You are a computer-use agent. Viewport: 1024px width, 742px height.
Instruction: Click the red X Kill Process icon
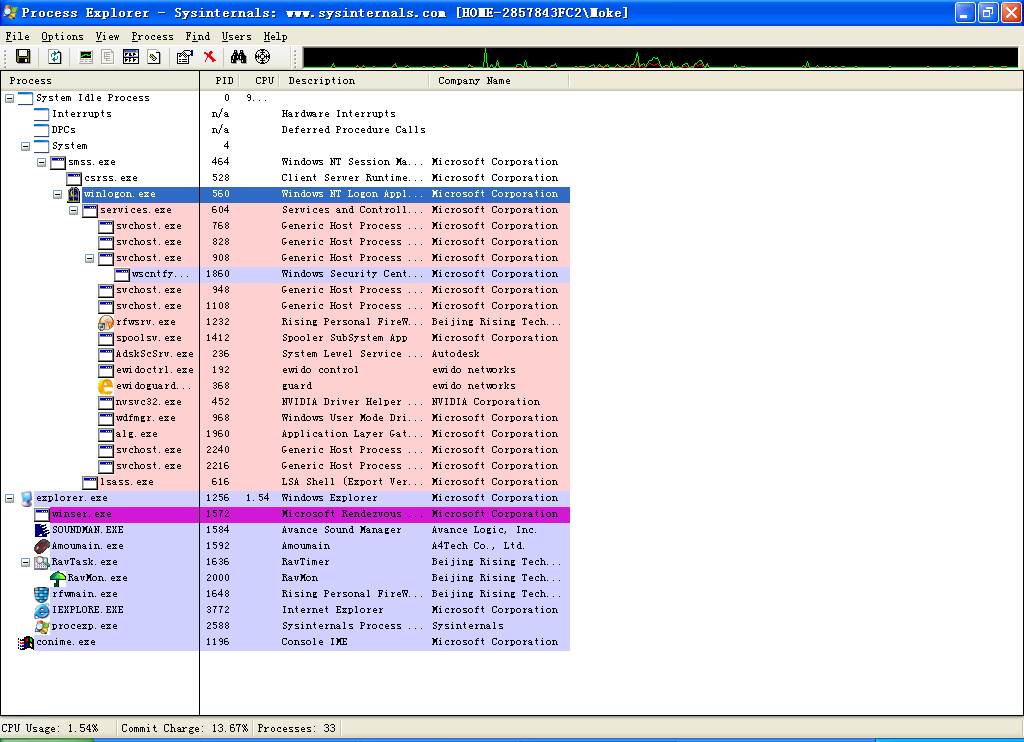210,57
